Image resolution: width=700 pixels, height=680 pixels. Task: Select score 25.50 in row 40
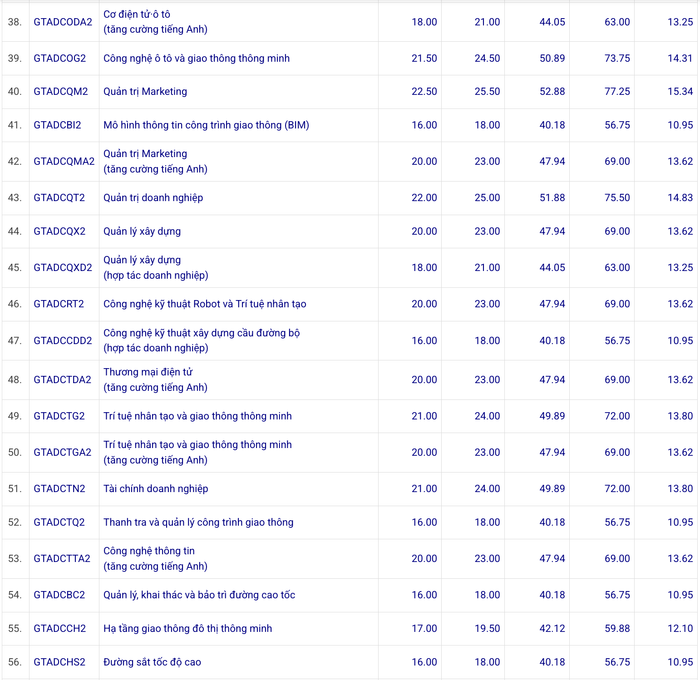pos(487,92)
